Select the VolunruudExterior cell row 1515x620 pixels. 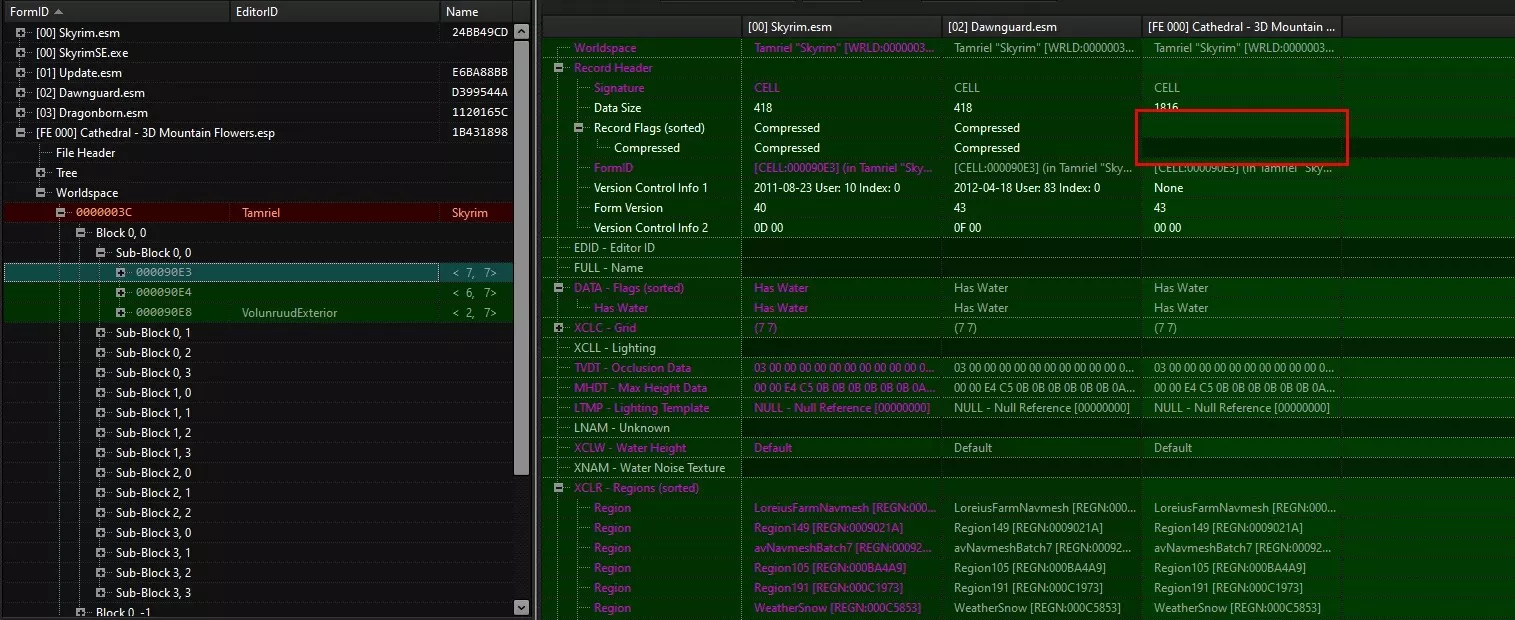pyautogui.click(x=258, y=313)
